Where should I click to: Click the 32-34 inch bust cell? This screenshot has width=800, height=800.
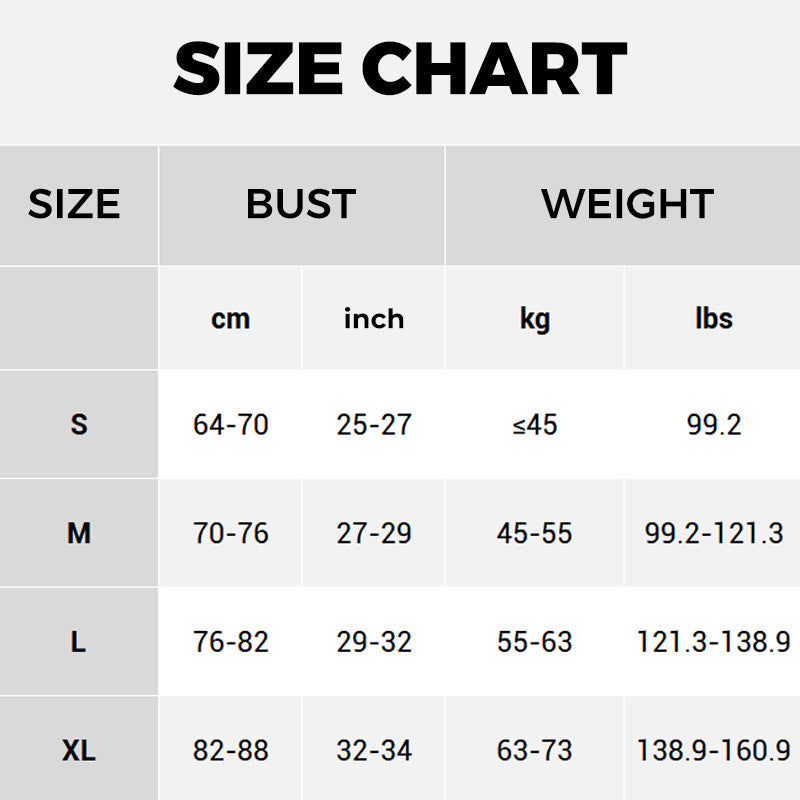(x=374, y=750)
